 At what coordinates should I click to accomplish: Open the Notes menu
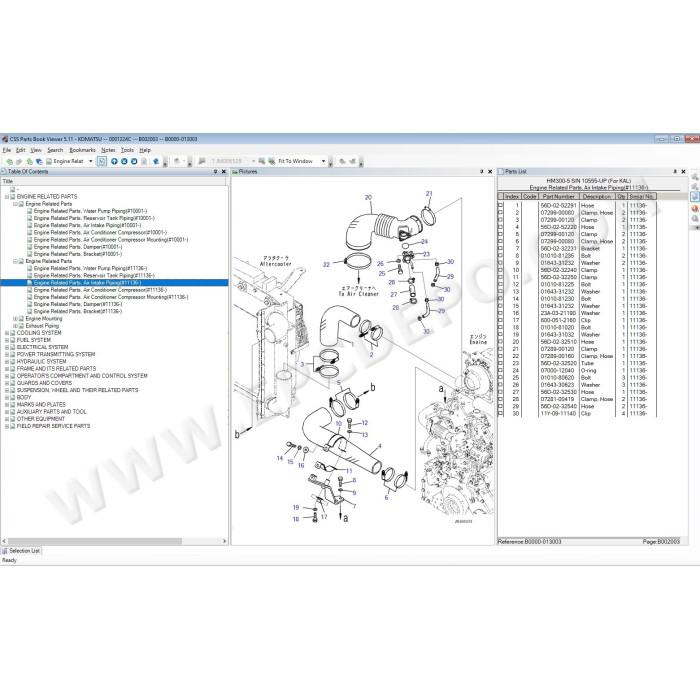click(x=108, y=150)
